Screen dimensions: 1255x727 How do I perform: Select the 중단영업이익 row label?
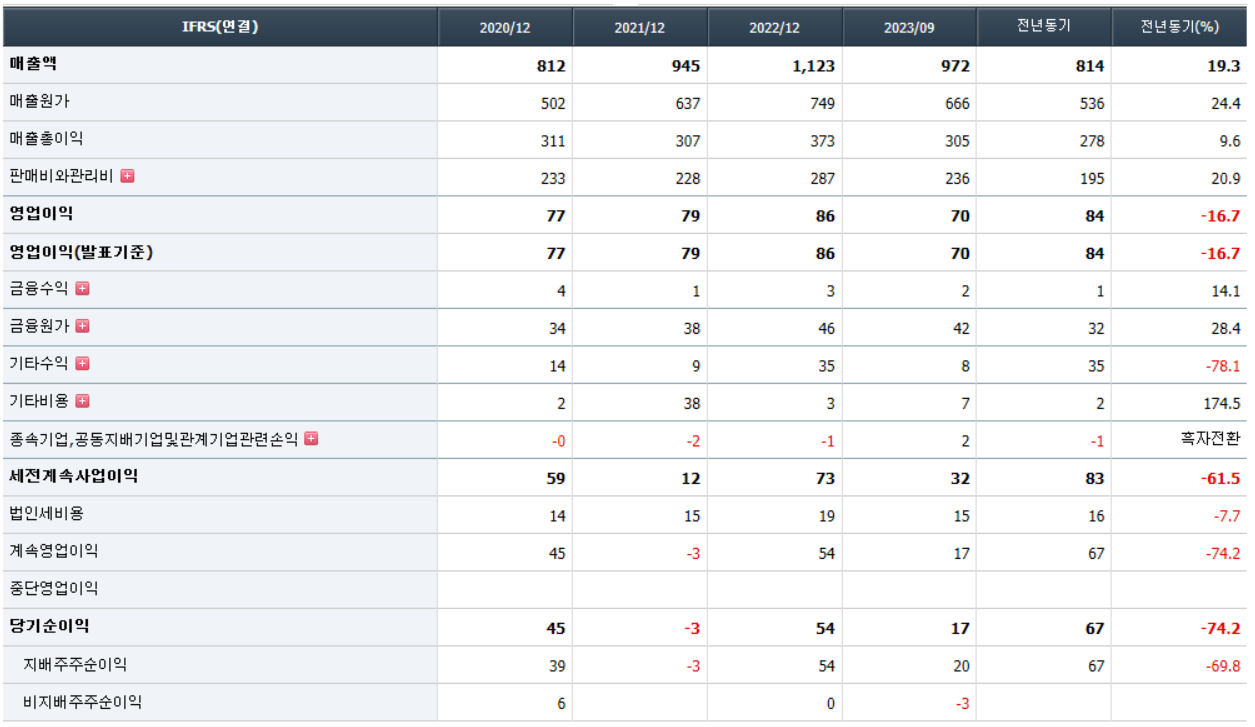click(x=54, y=589)
